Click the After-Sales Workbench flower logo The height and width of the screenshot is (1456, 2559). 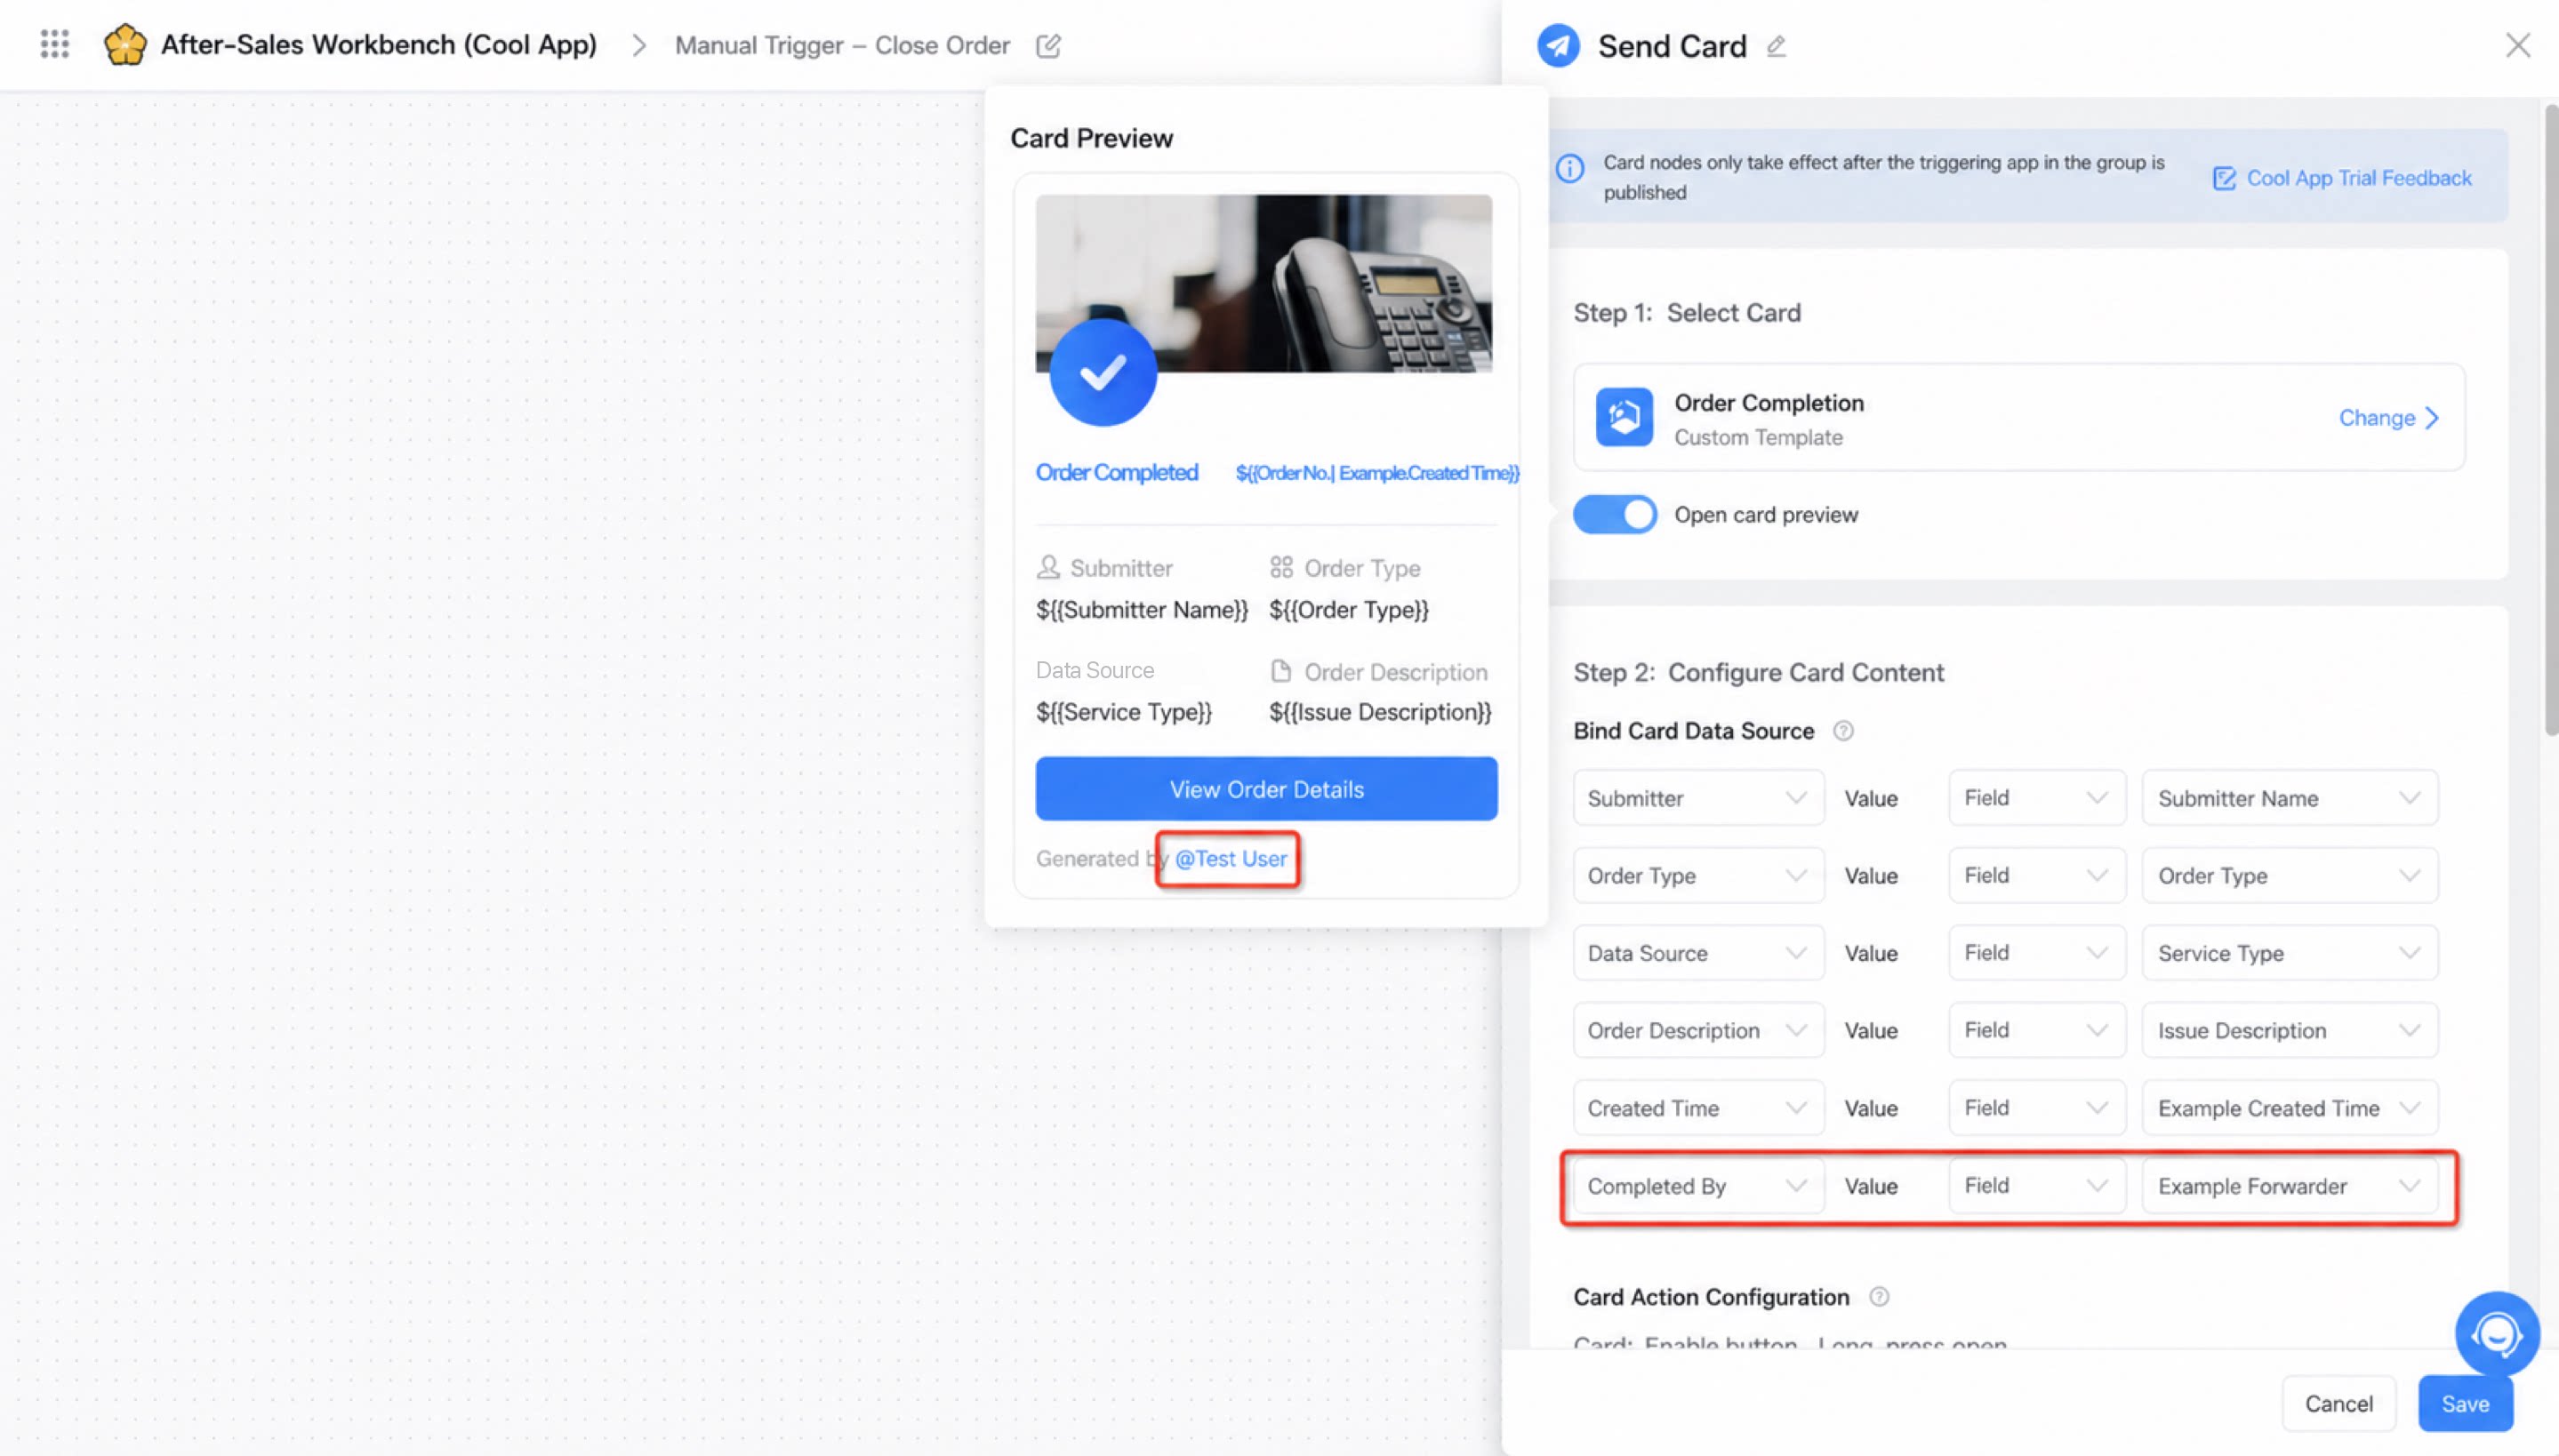(x=125, y=45)
